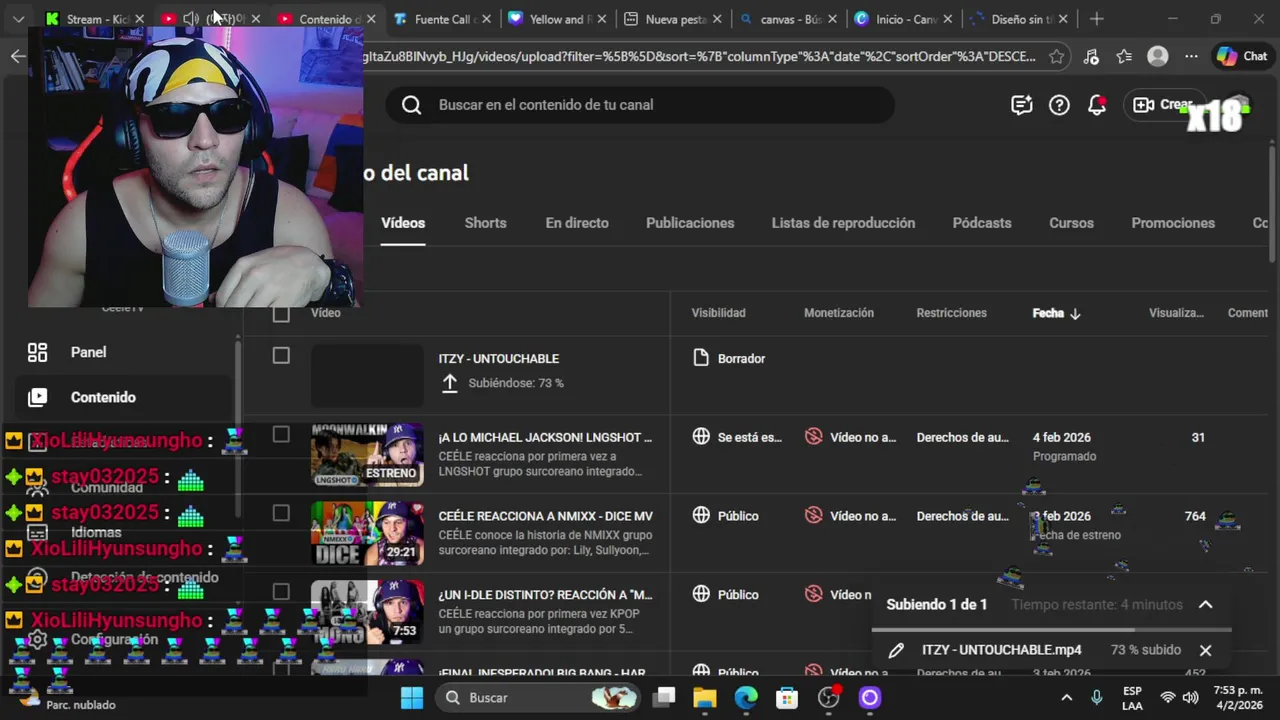1280x720 pixels.
Task: Check the LNGSHOT video row checkbox
Action: tap(281, 435)
